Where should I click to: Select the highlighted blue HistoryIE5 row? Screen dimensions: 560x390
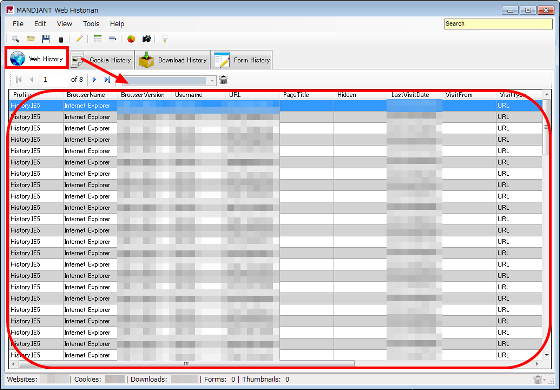(x=275, y=105)
